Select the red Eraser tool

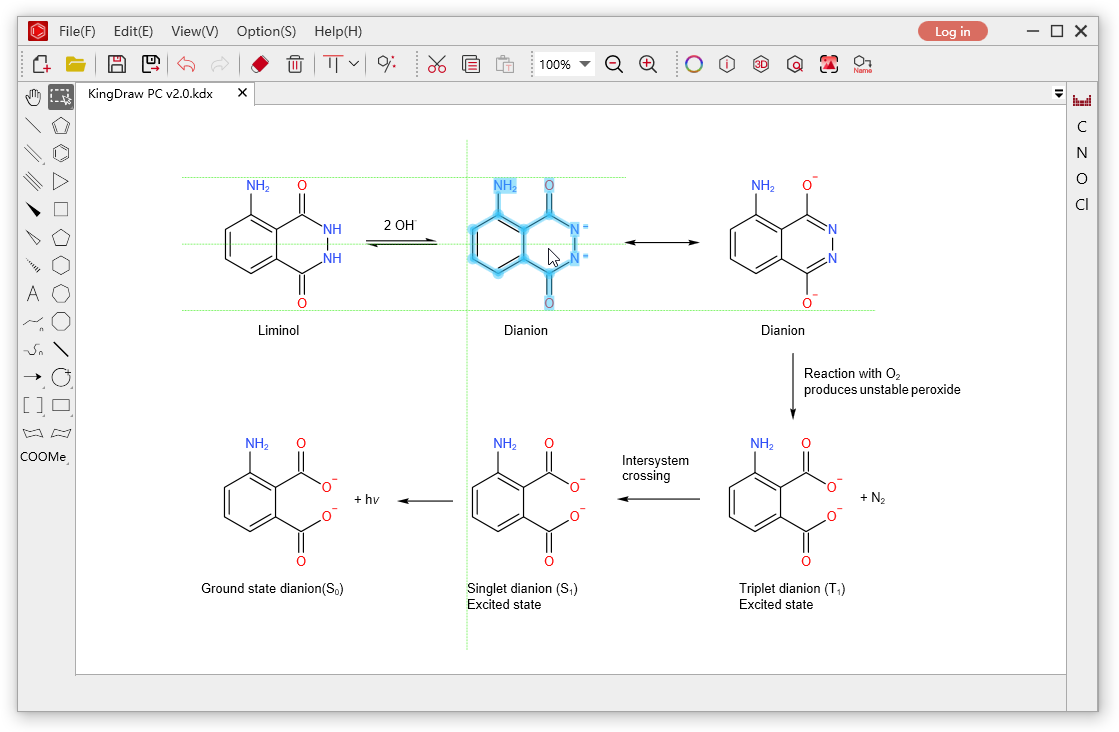(260, 64)
